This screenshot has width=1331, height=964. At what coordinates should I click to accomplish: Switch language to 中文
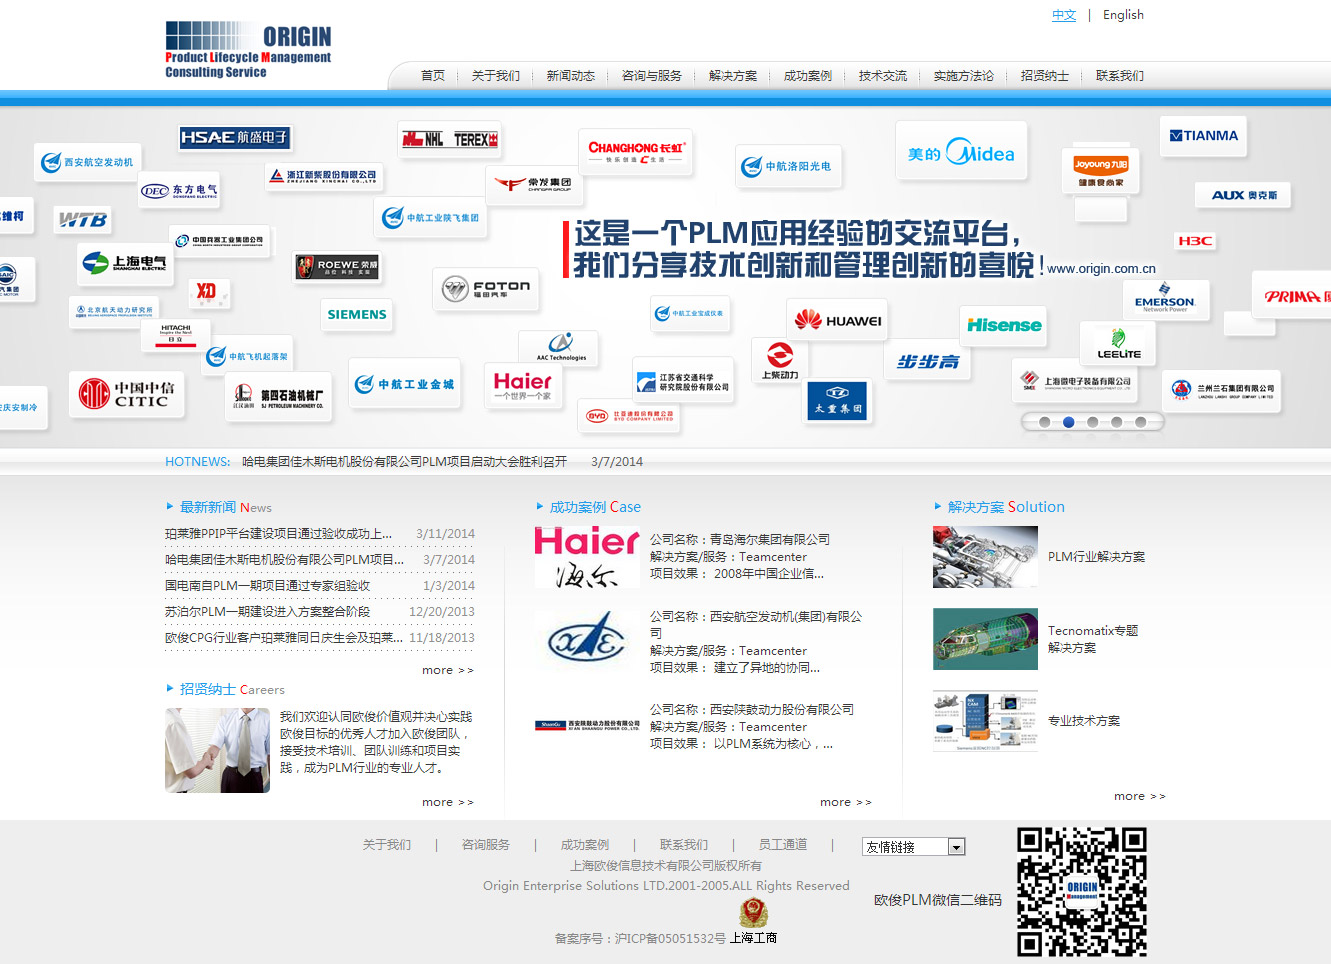(1064, 15)
